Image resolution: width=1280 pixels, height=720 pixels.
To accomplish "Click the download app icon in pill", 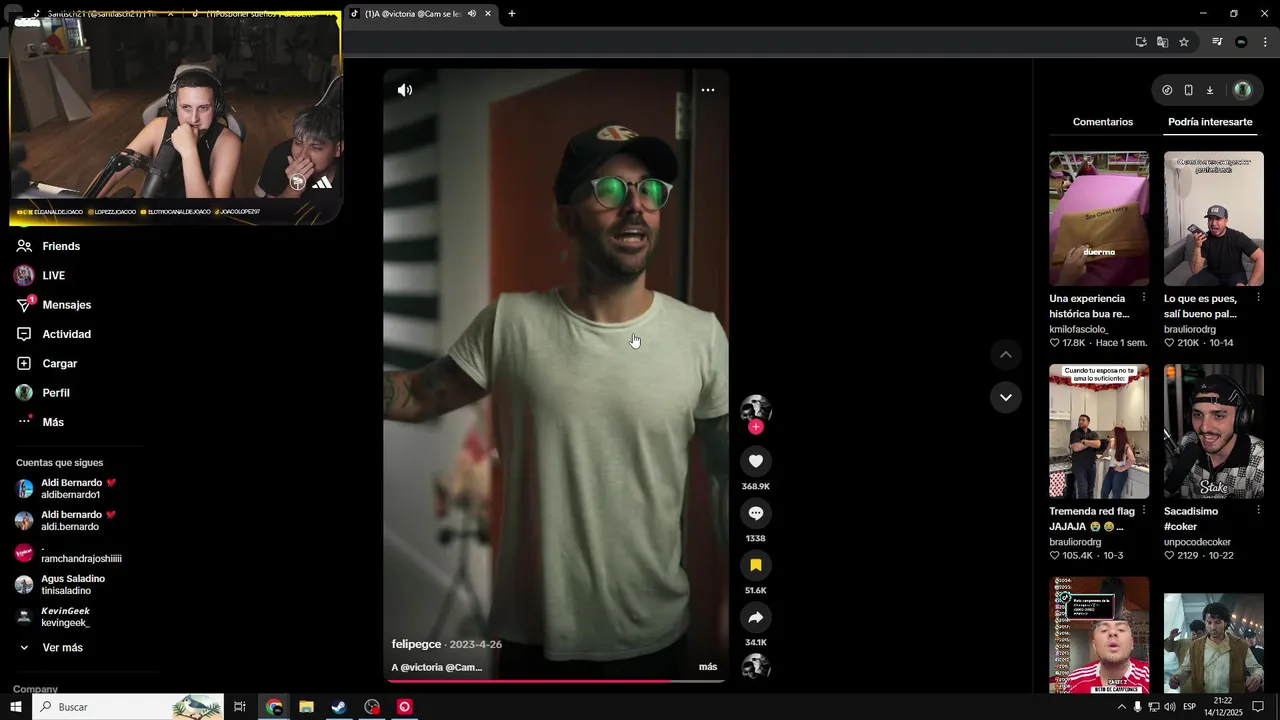I will [1209, 90].
